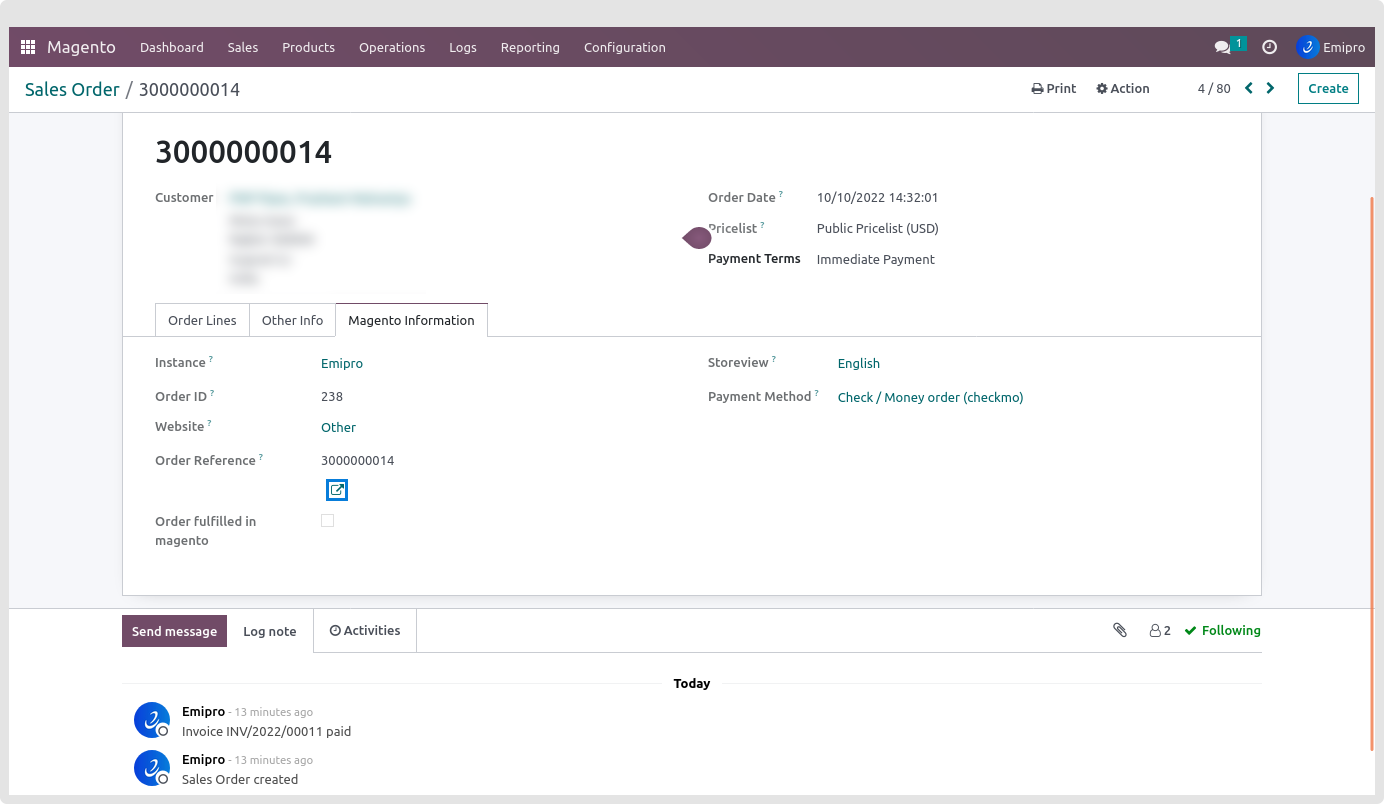Toggle Order fulfilled in magento checkbox
1384x804 pixels.
pos(327,521)
